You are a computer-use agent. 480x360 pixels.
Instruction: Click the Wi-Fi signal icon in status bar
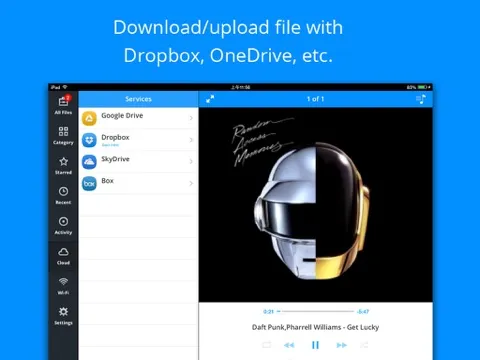[65, 87]
